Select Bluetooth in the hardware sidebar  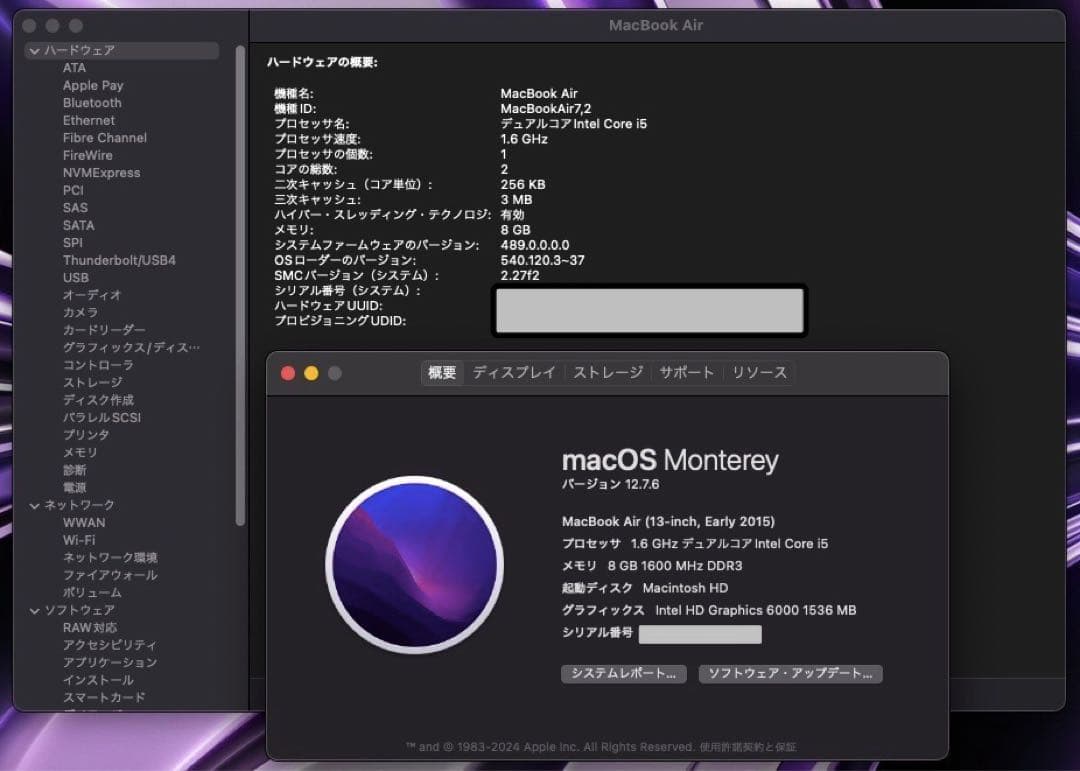[x=92, y=102]
